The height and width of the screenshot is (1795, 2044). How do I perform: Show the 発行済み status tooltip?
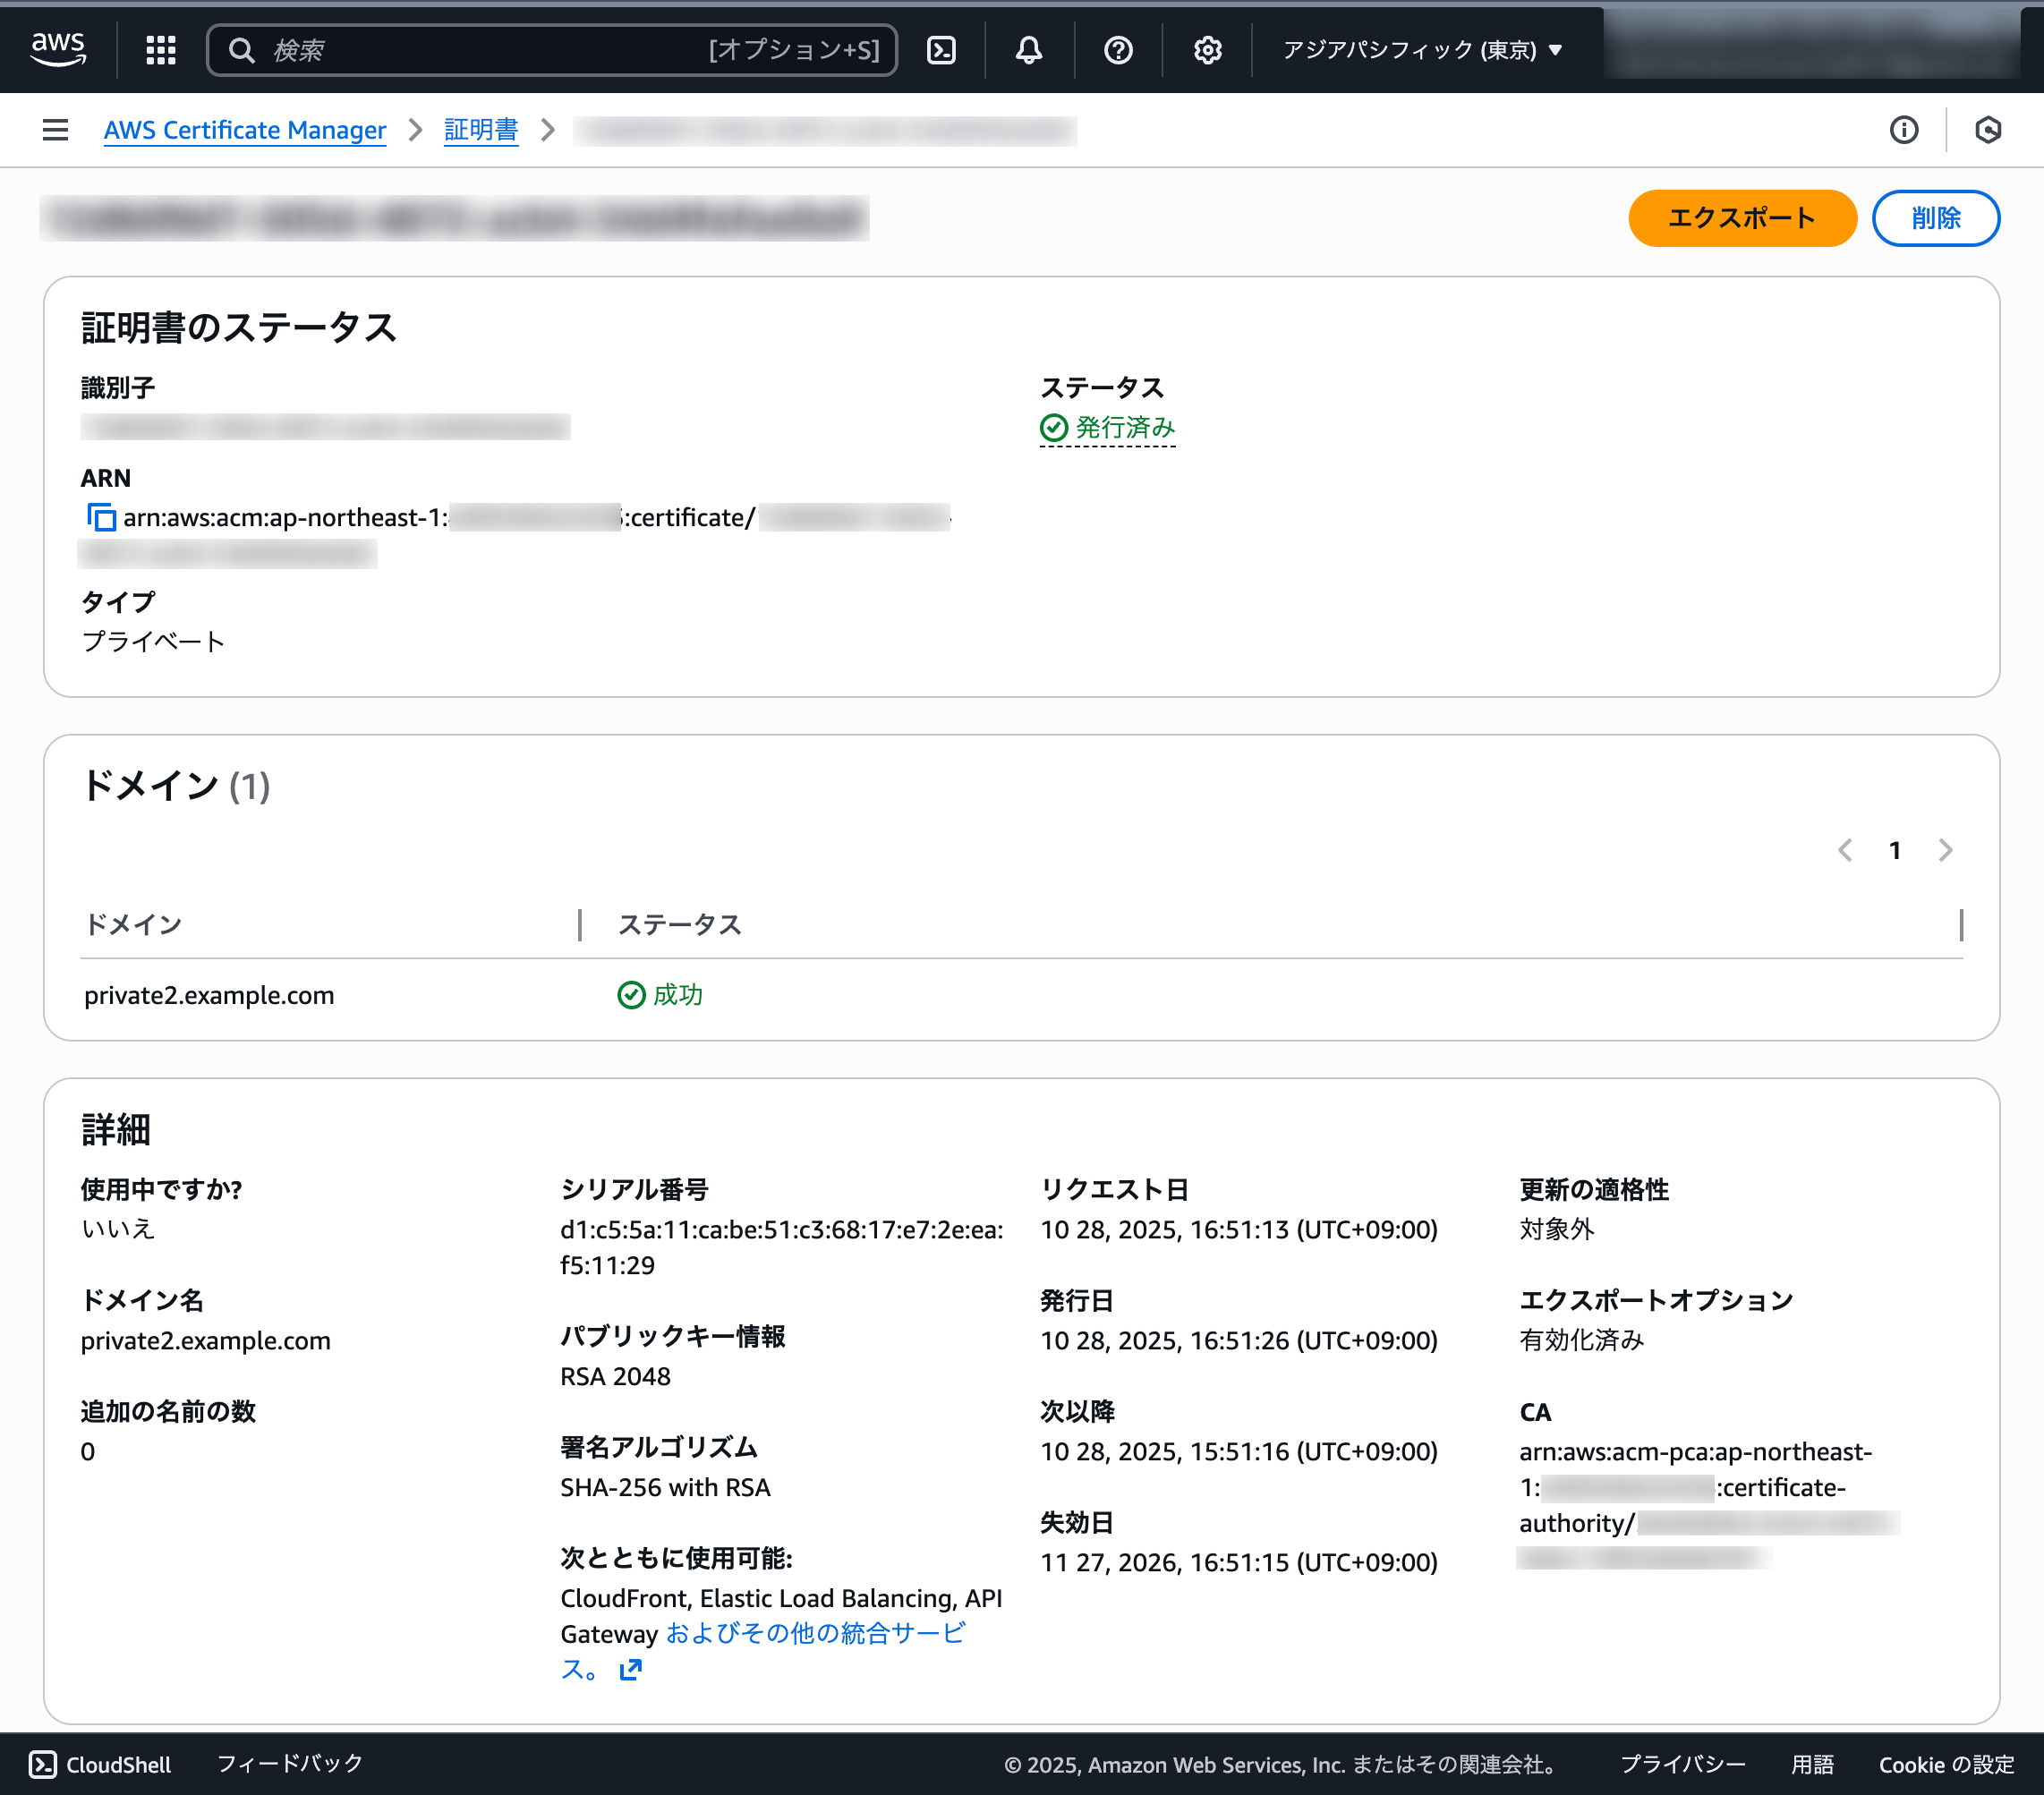[x=1123, y=426]
